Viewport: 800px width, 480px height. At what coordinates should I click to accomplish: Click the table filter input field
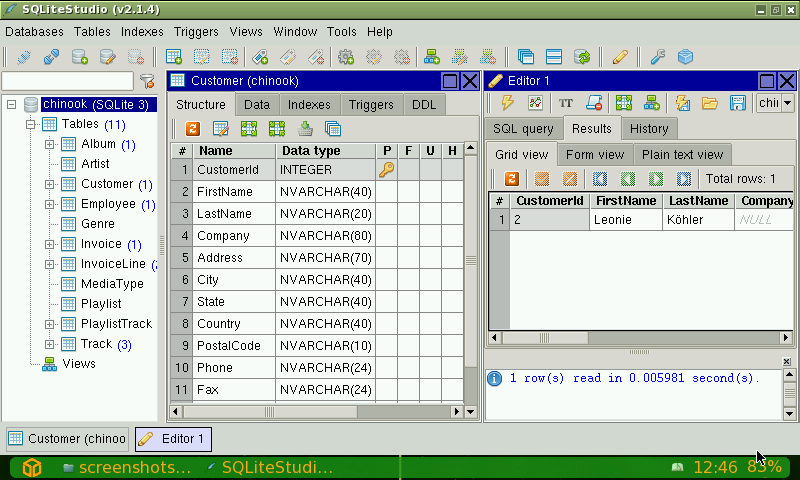pyautogui.click(x=68, y=81)
